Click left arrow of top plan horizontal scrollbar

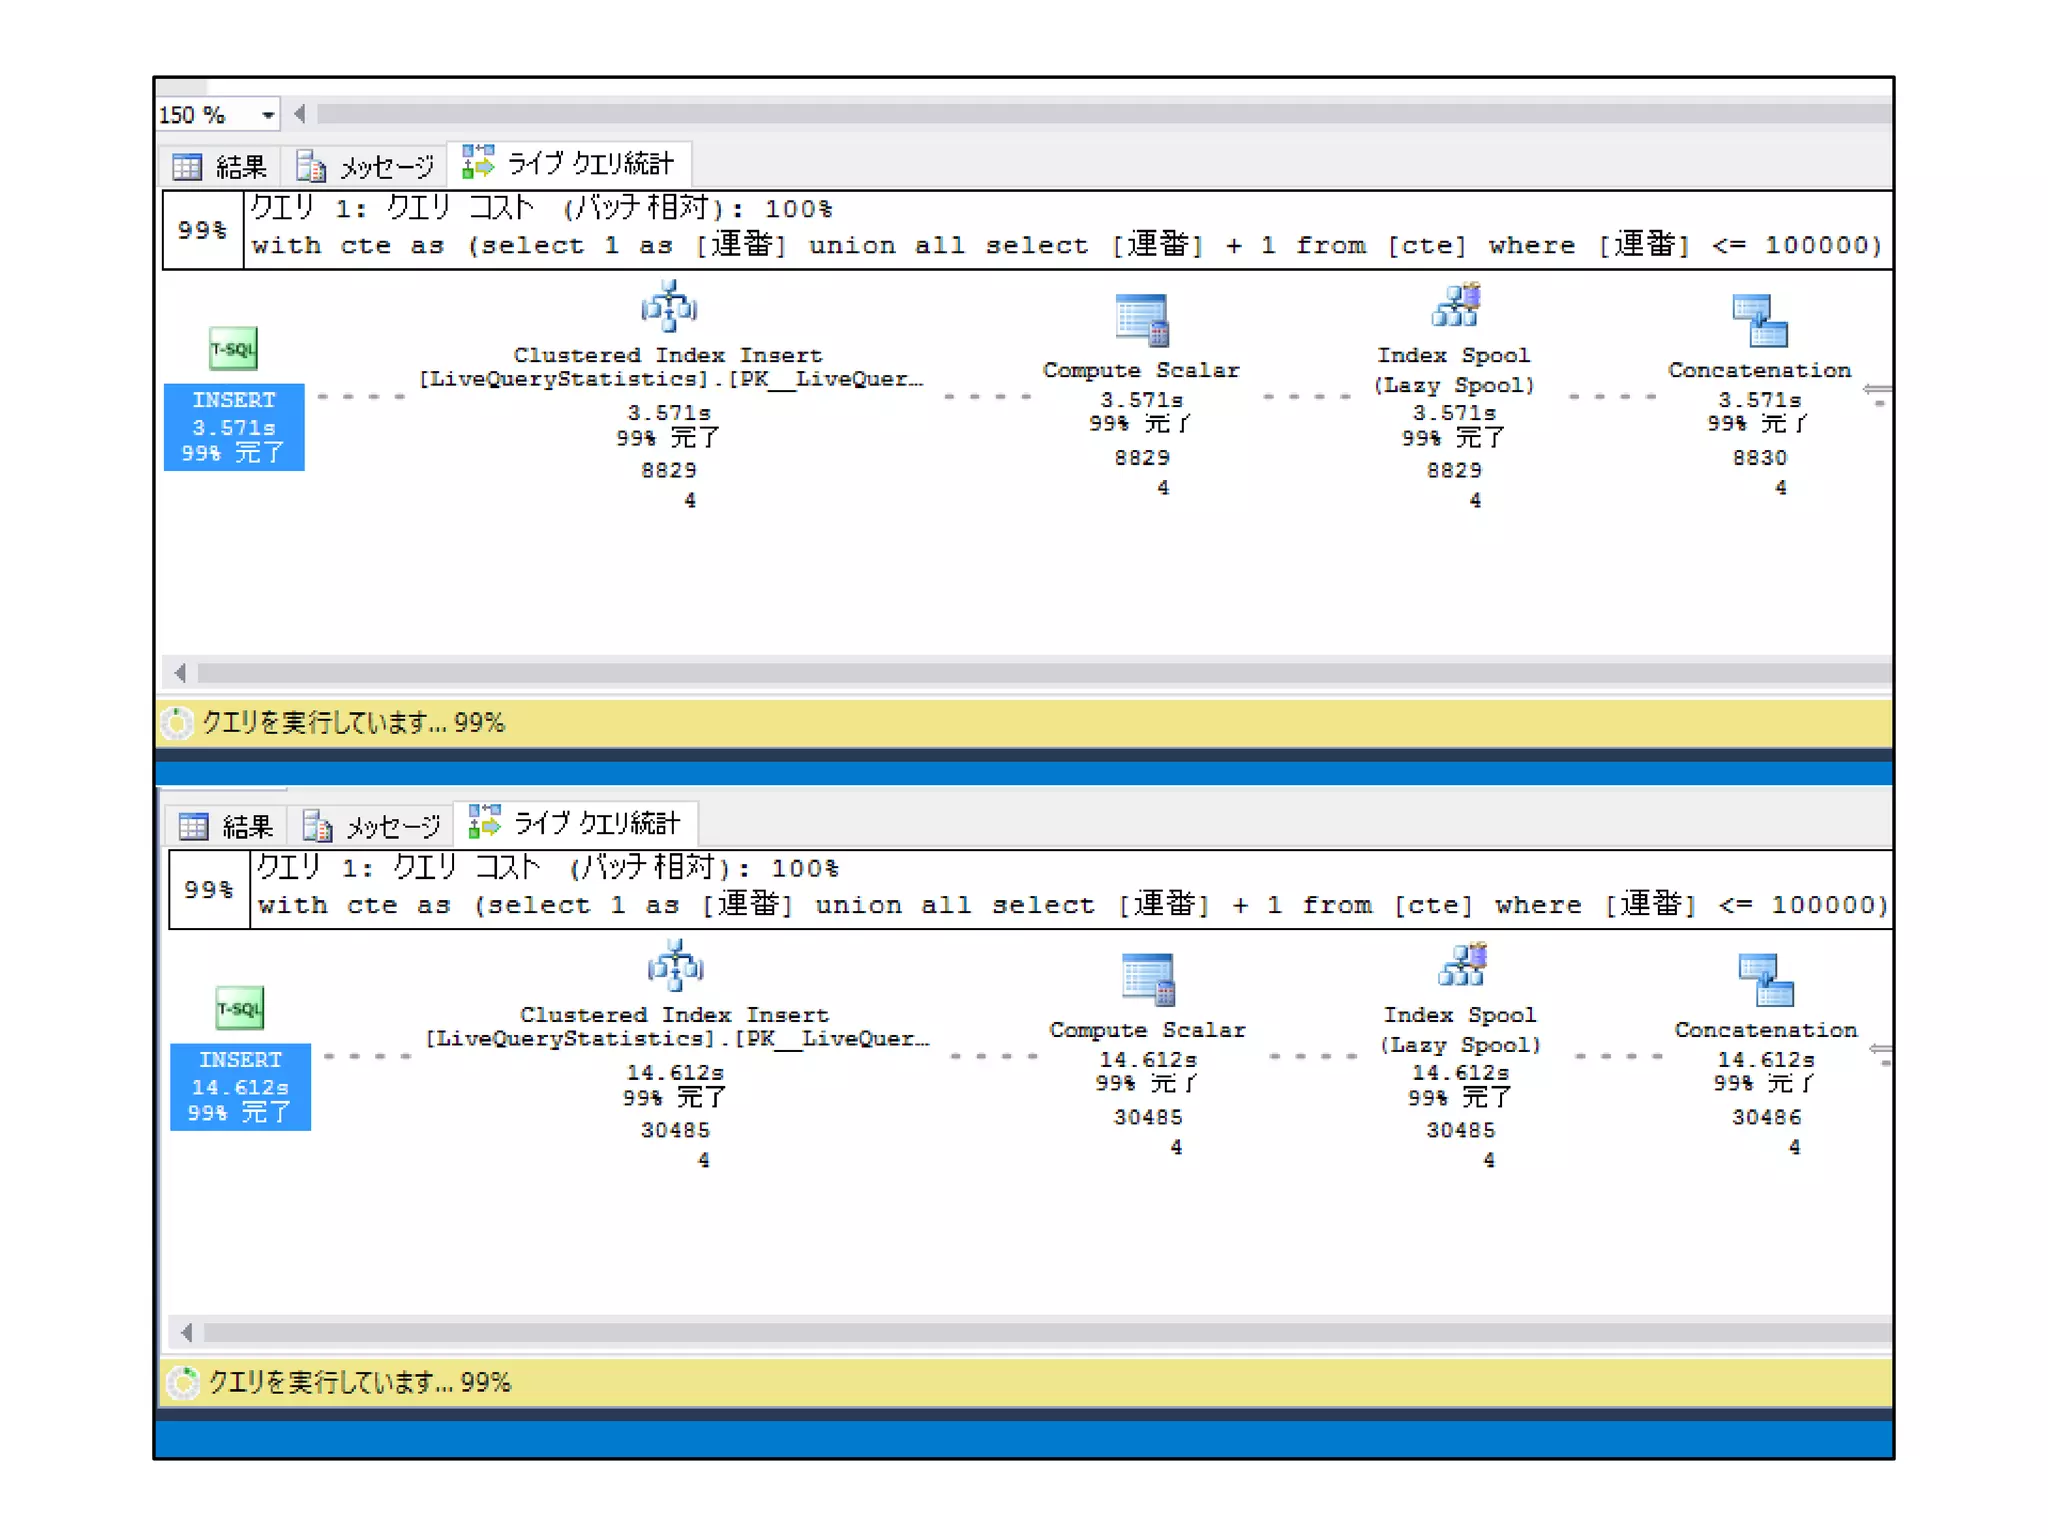tap(180, 673)
